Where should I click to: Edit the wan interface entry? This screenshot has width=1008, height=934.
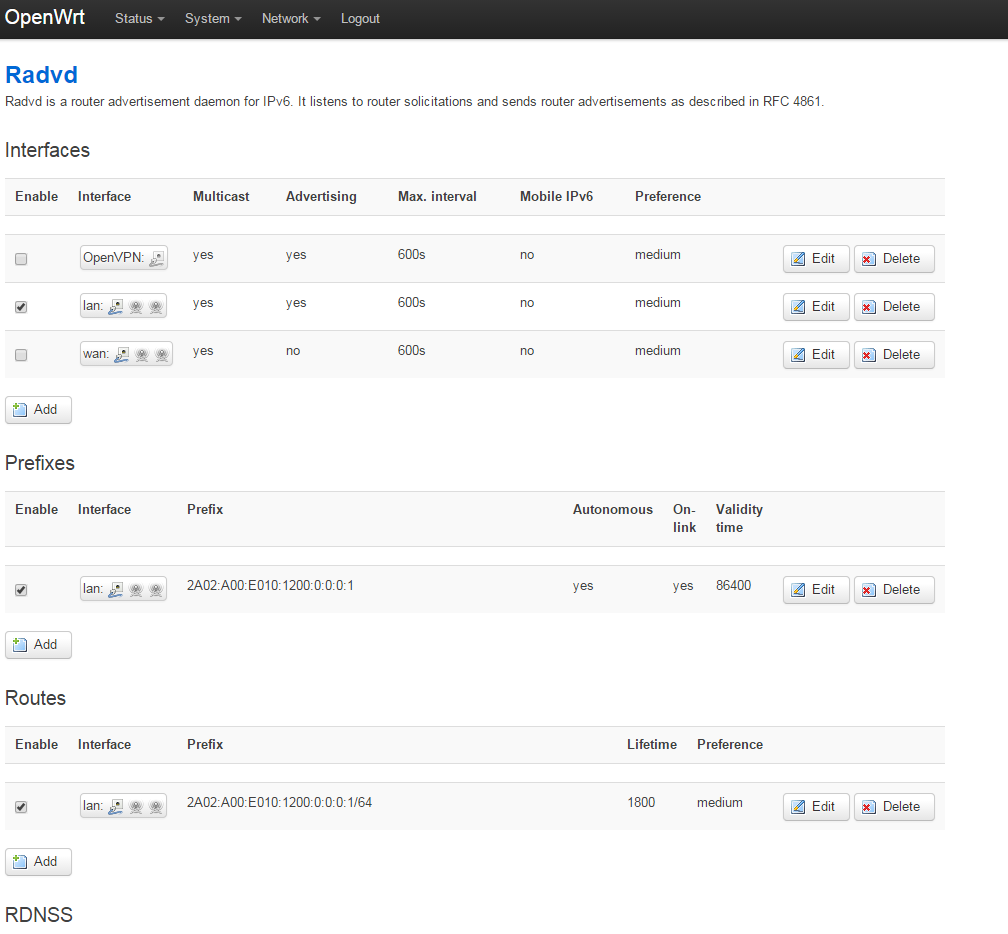(815, 354)
